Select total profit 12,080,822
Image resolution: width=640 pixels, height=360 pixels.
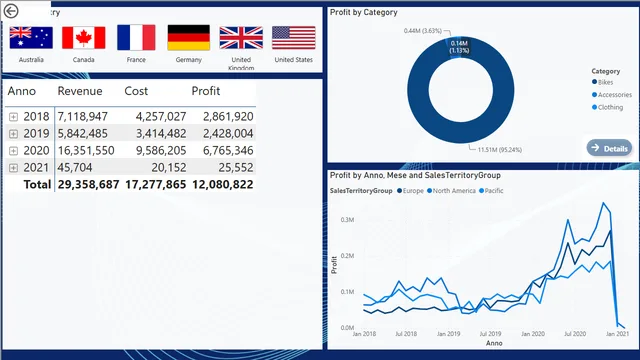(x=222, y=184)
